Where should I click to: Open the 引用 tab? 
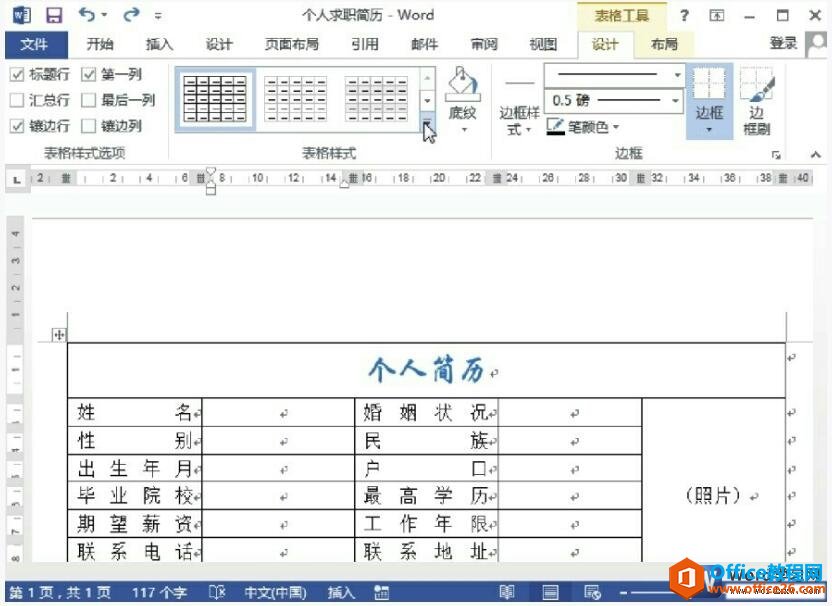coord(365,44)
